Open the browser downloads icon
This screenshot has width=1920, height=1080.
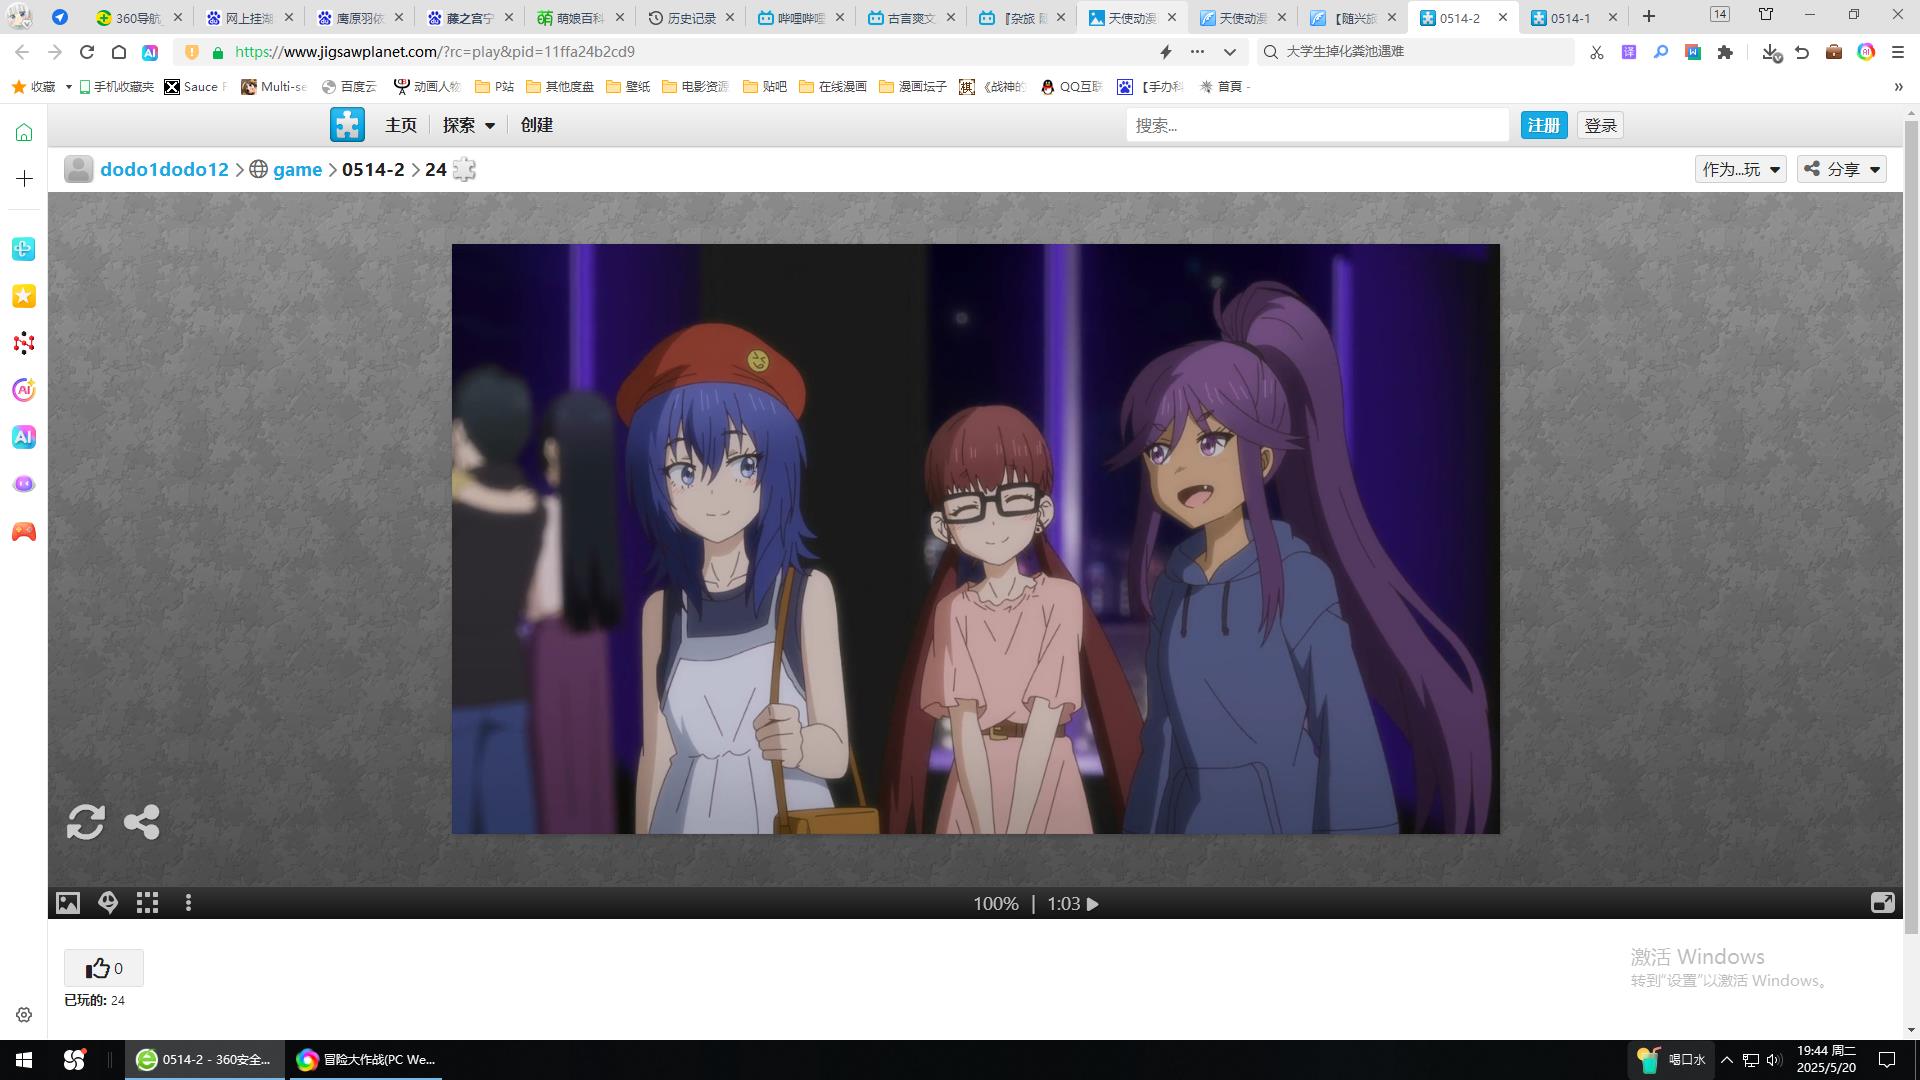pyautogui.click(x=1771, y=52)
